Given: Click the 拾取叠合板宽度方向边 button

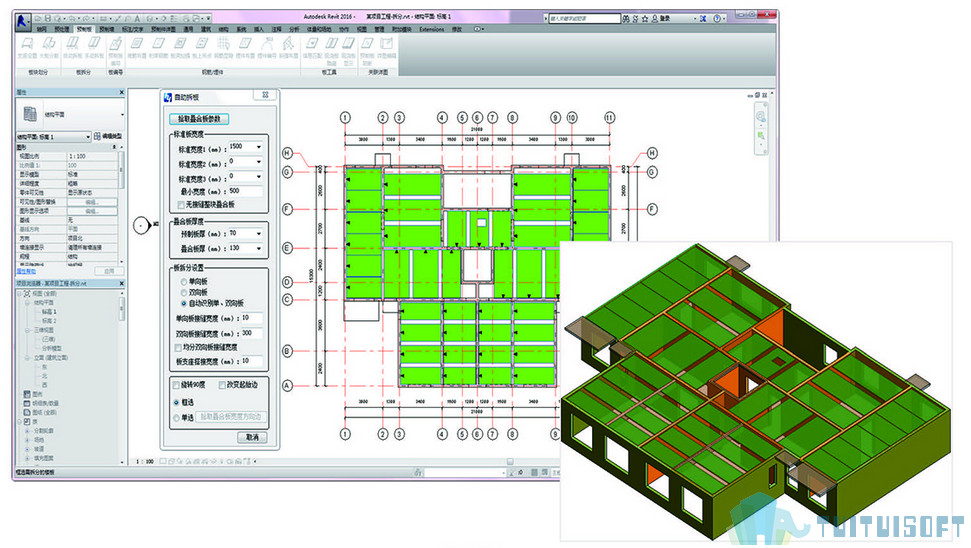Looking at the screenshot, I should pos(232,417).
